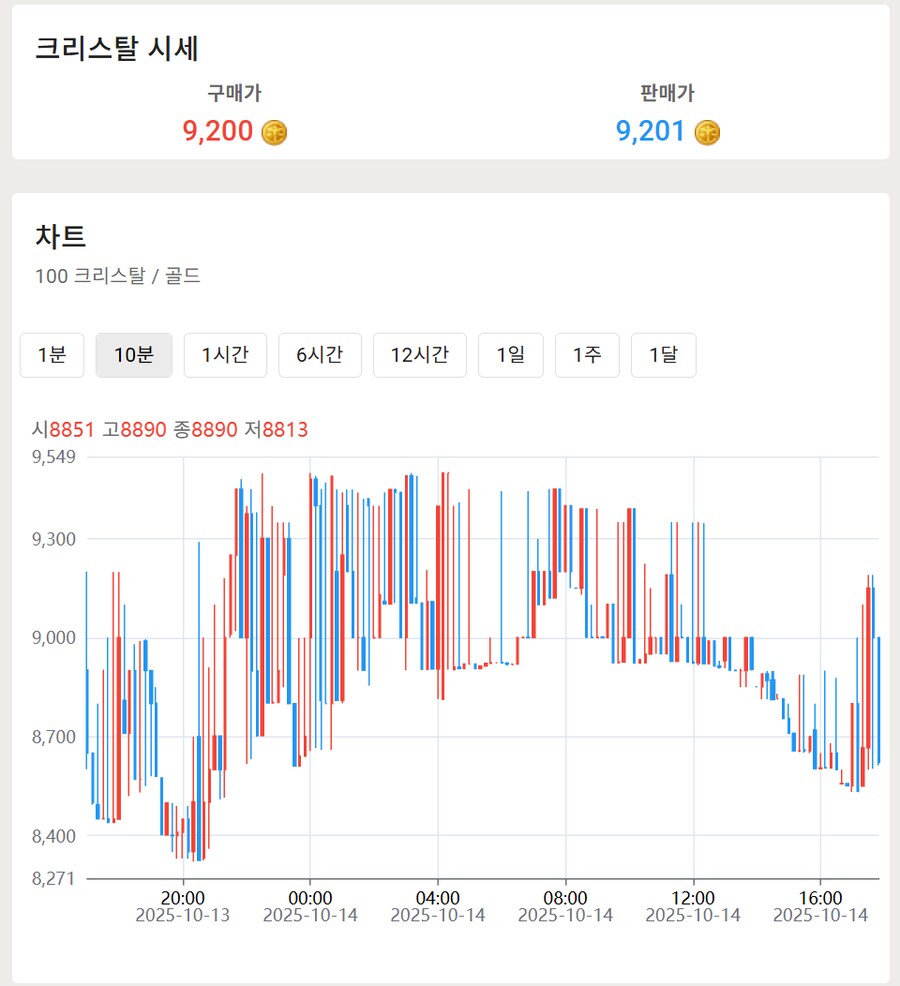Click the gold coin icon beside 9,200
The width and height of the screenshot is (900, 986).
274,132
